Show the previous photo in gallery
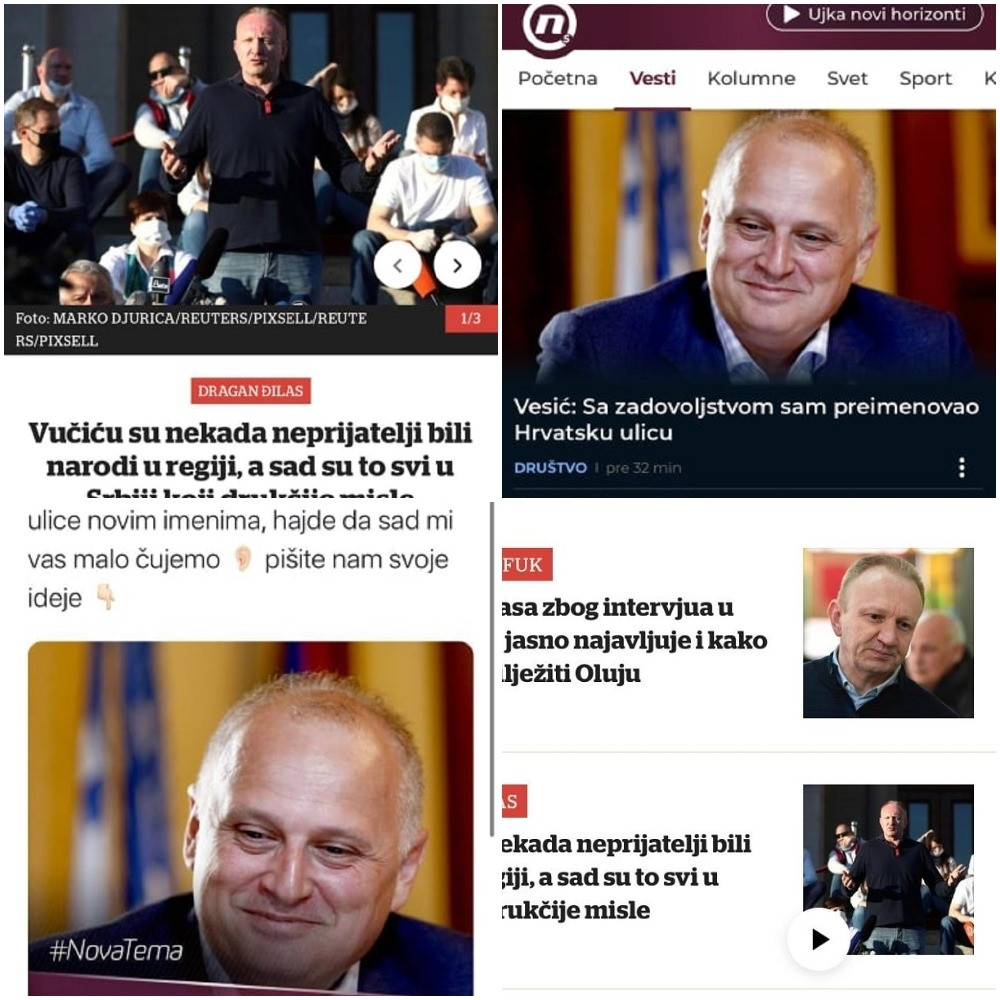1000x1000 pixels. click(x=397, y=265)
